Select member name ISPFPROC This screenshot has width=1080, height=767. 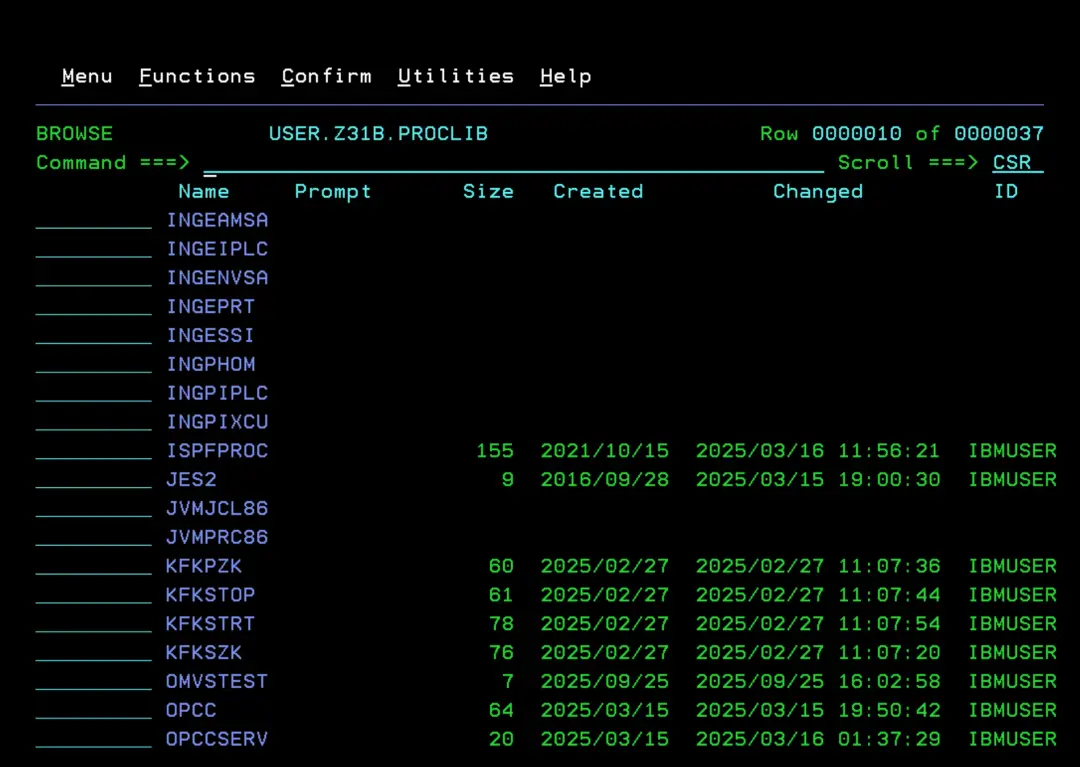tap(217, 451)
